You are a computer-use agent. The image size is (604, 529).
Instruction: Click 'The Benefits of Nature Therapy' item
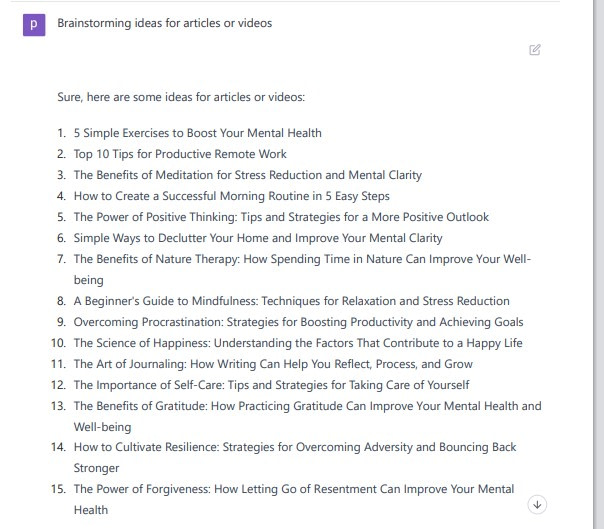click(302, 269)
